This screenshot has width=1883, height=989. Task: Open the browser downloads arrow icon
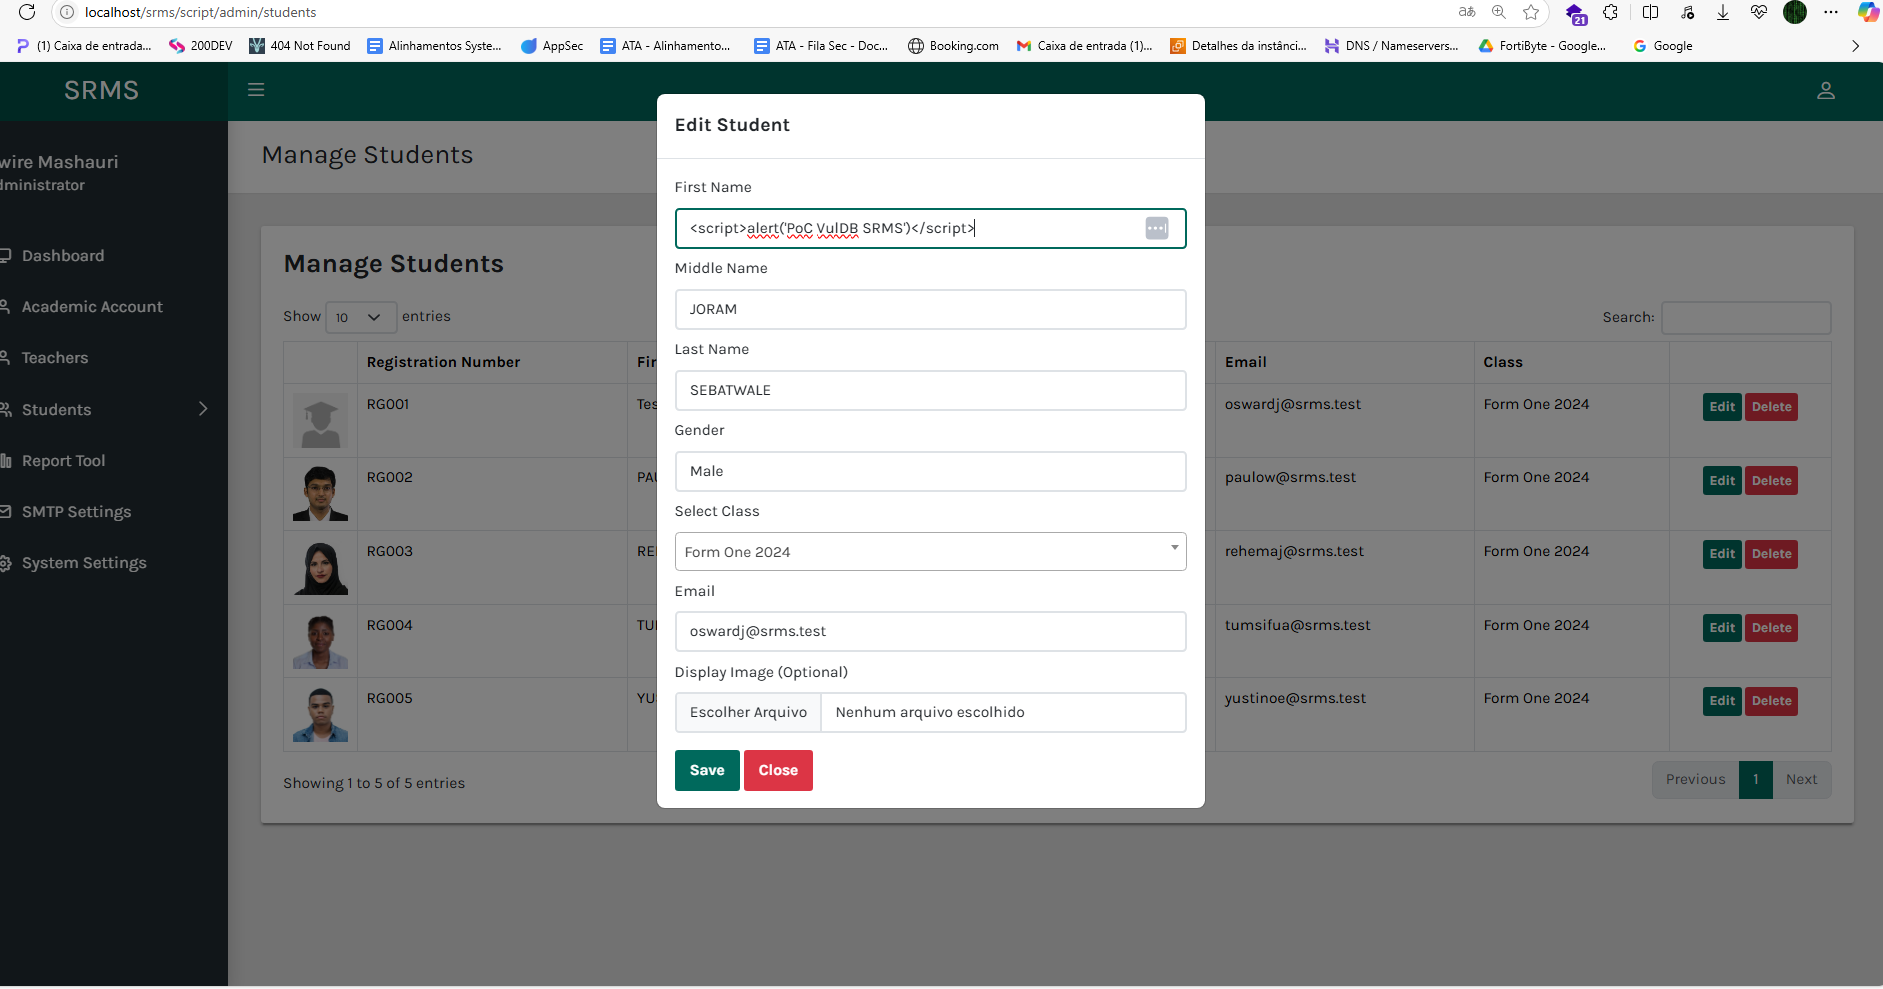(1723, 12)
